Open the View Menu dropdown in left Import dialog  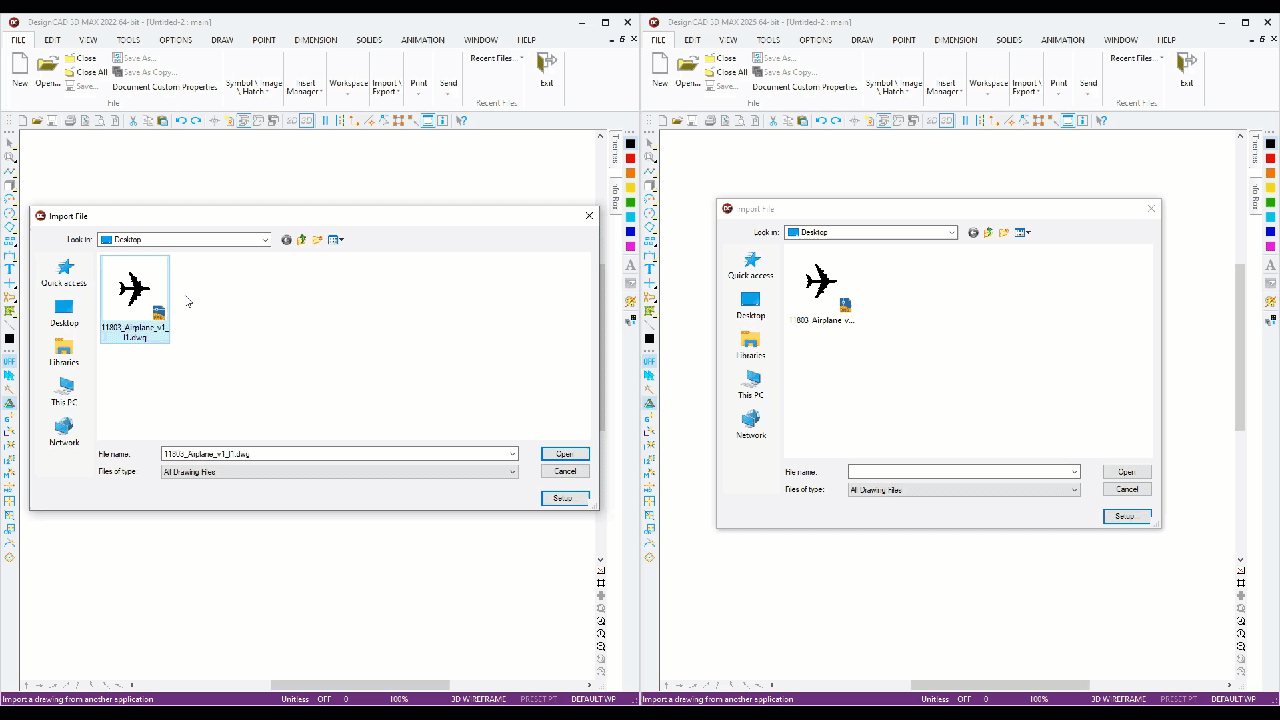click(336, 240)
